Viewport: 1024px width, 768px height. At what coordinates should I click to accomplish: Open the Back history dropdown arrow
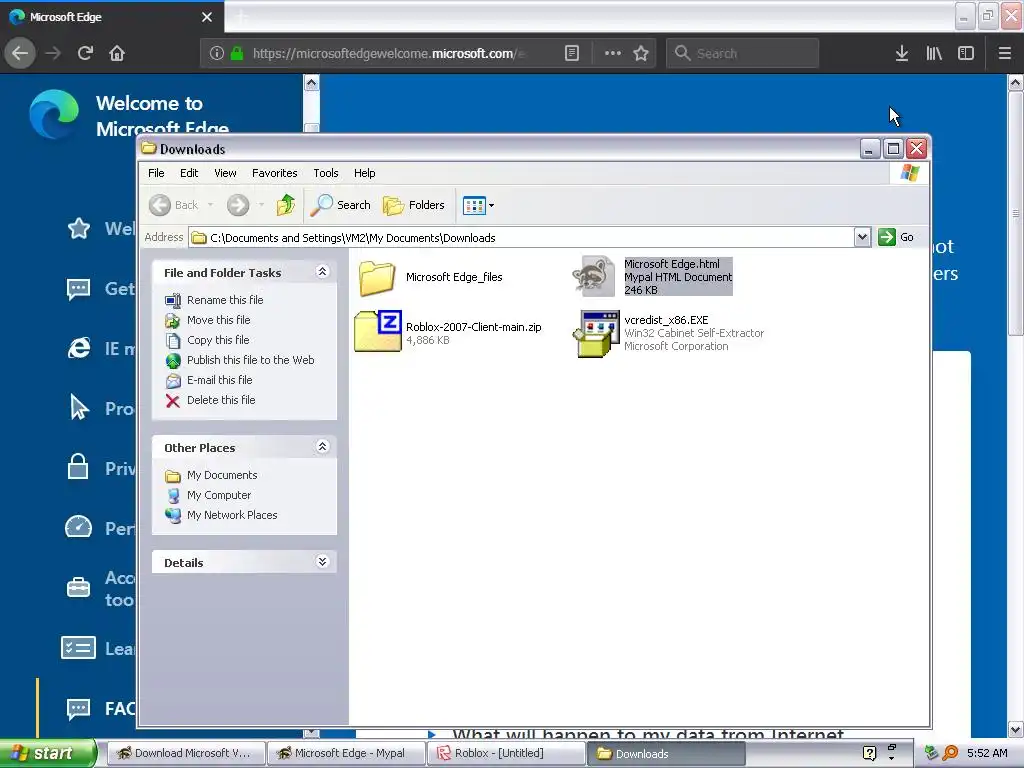(210, 205)
